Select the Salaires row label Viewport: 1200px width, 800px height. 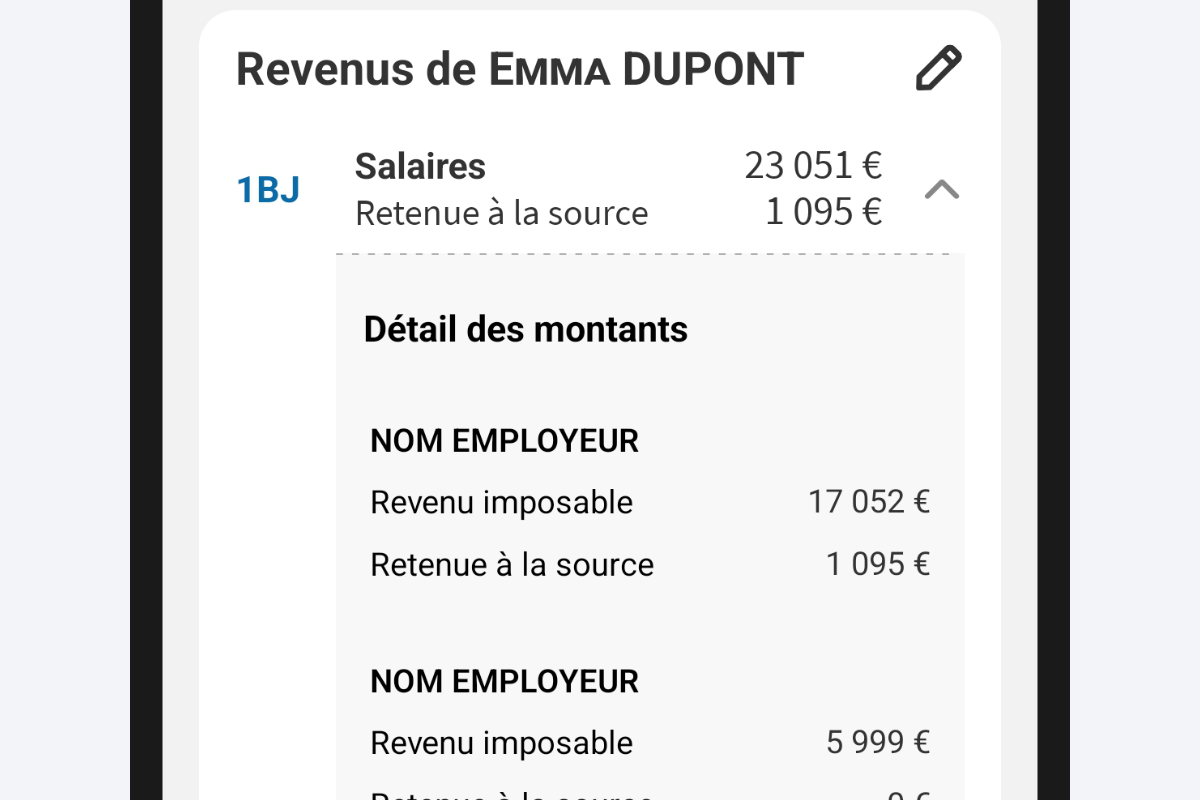pyautogui.click(x=420, y=166)
